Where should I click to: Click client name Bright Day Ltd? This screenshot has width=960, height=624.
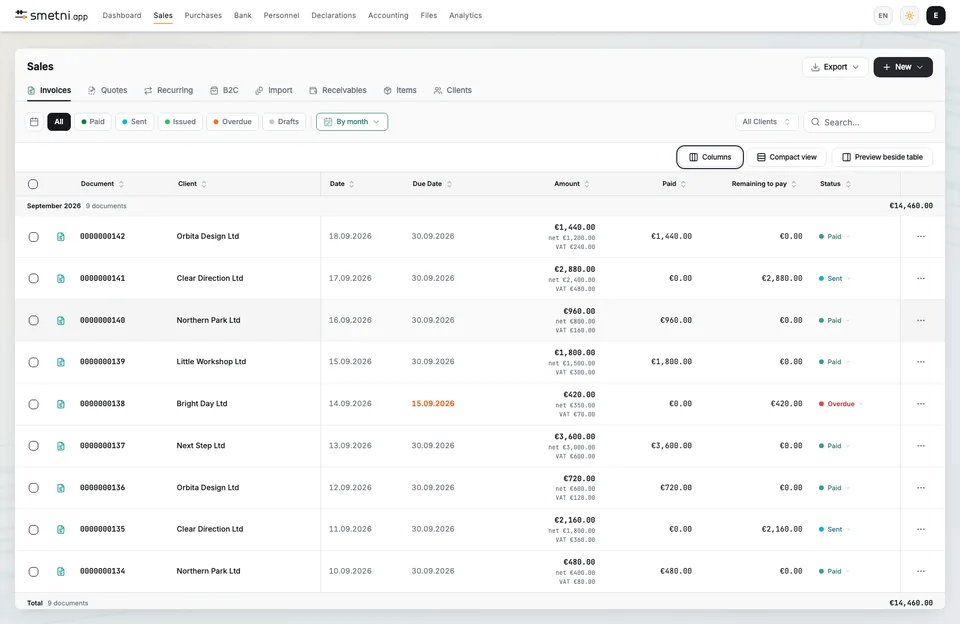pyautogui.click(x=201, y=404)
